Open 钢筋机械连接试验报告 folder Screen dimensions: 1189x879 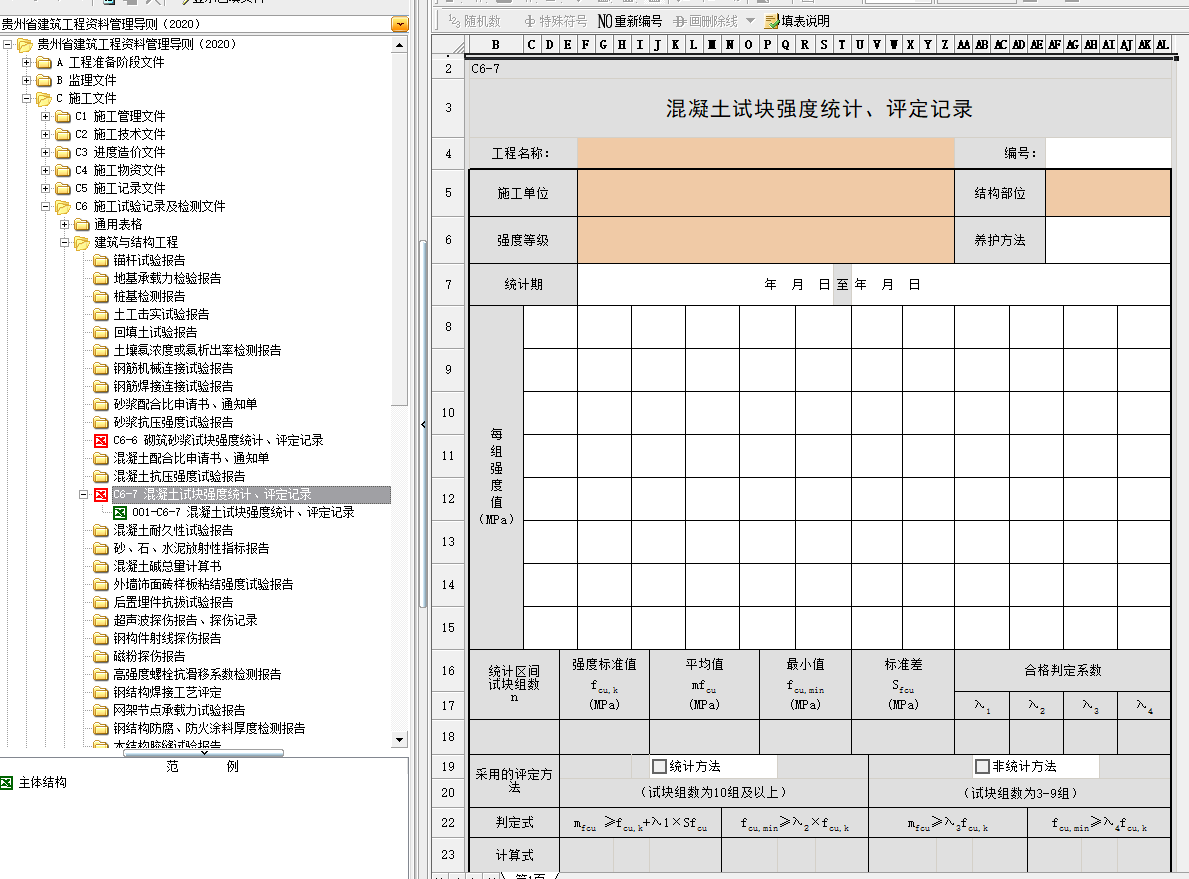[173, 369]
